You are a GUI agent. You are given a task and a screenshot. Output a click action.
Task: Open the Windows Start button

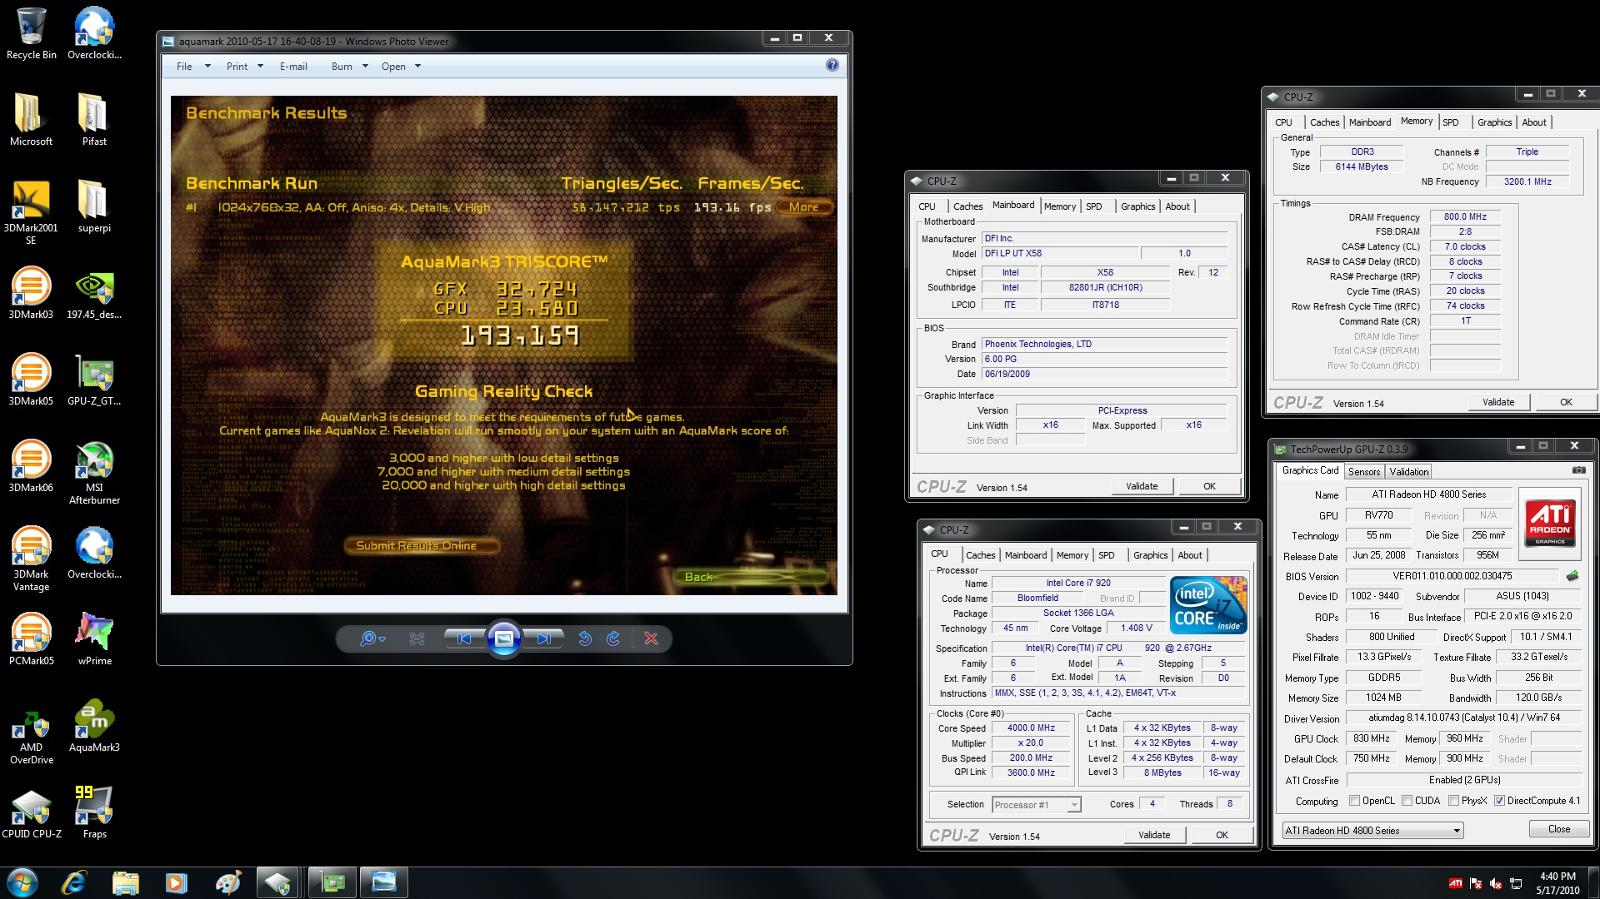(x=22, y=882)
